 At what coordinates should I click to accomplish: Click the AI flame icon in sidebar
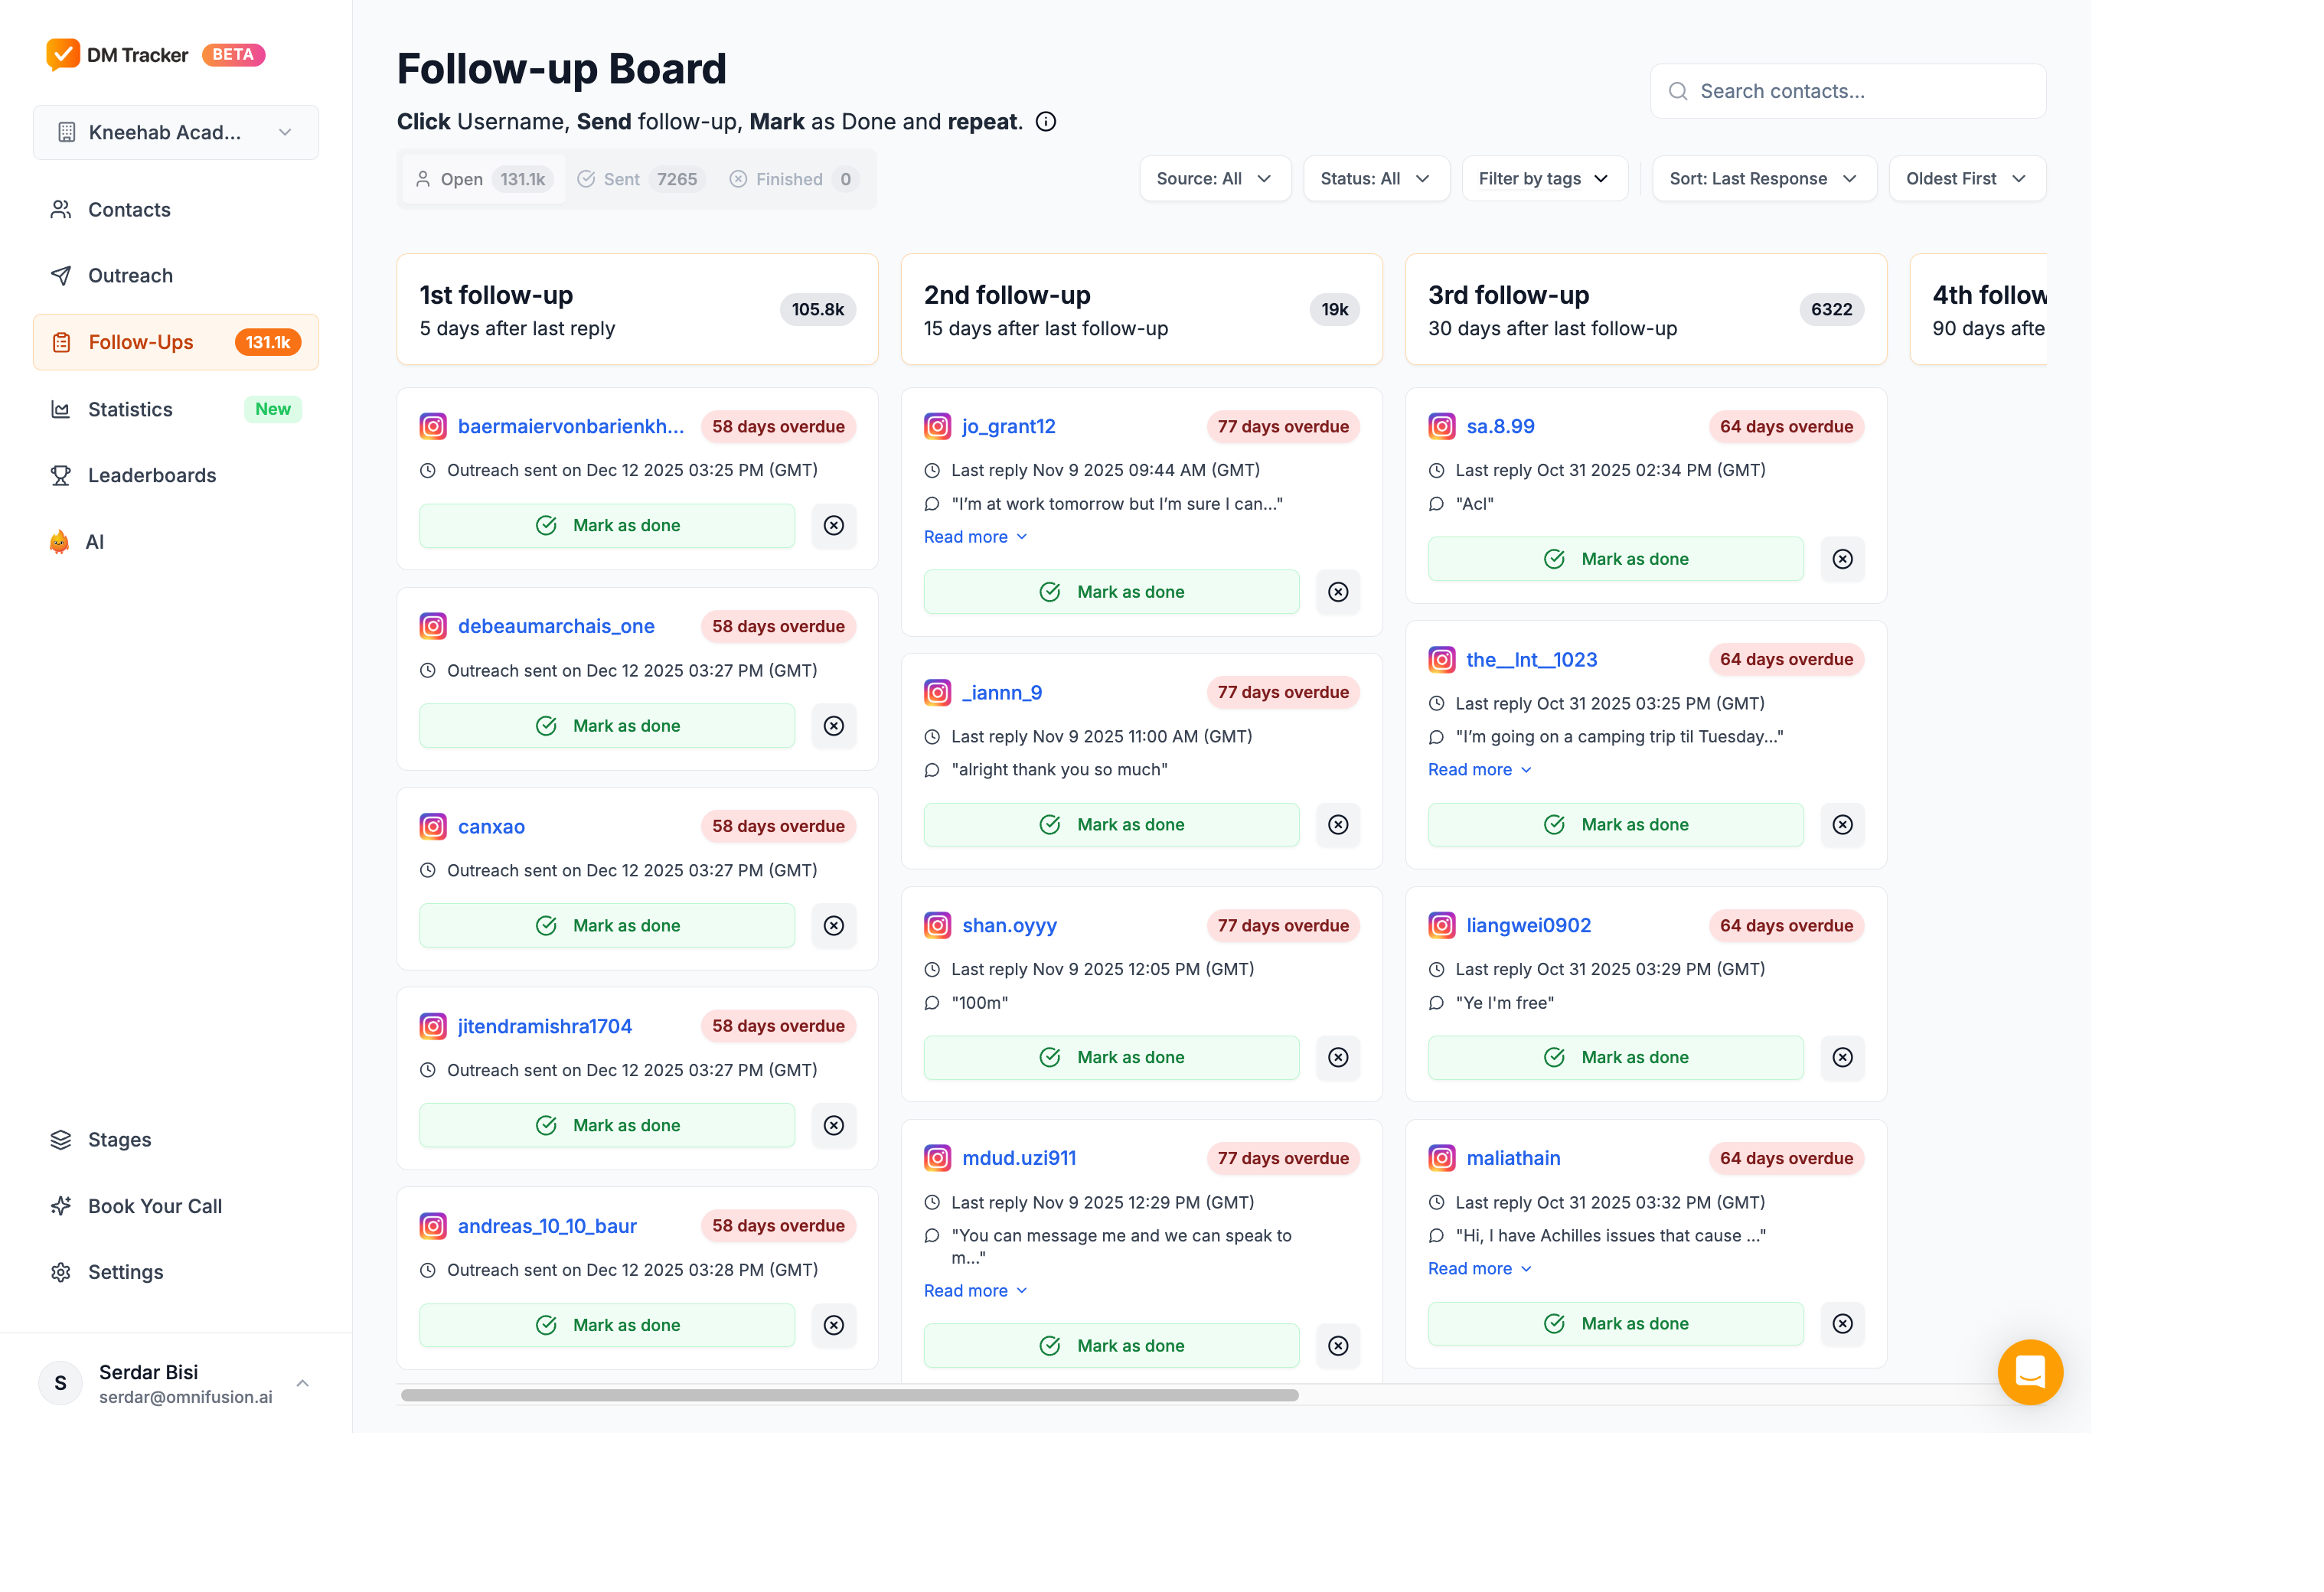pos(60,542)
